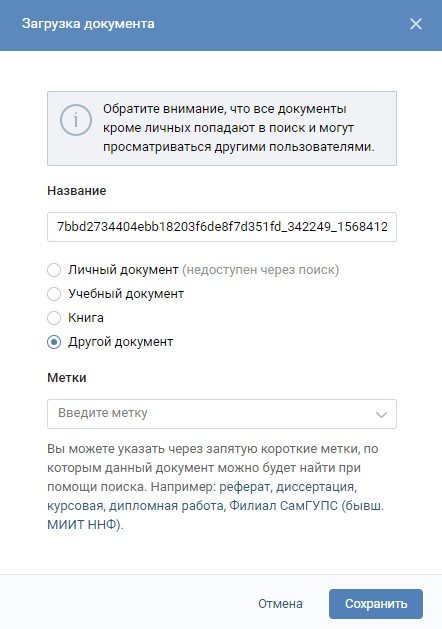The height and width of the screenshot is (629, 442).
Task: Click the Название section label
Action: click(x=77, y=191)
